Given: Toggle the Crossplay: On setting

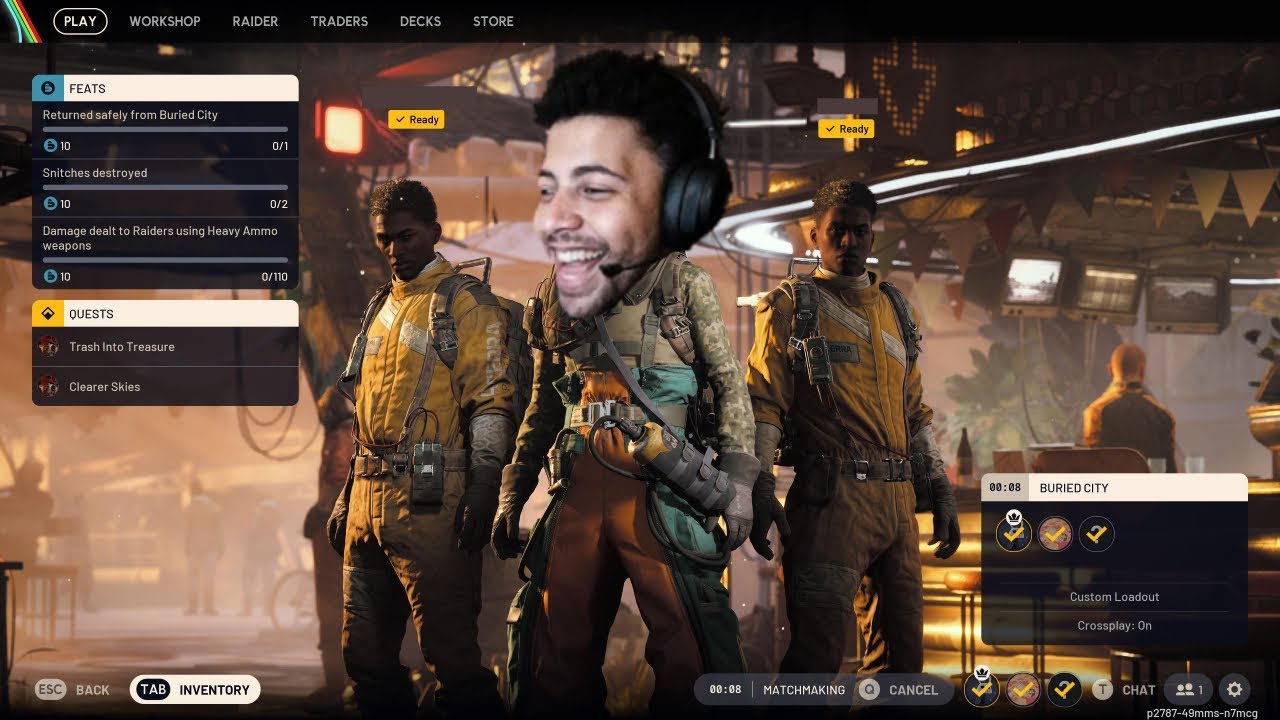Looking at the screenshot, I should pos(1114,625).
